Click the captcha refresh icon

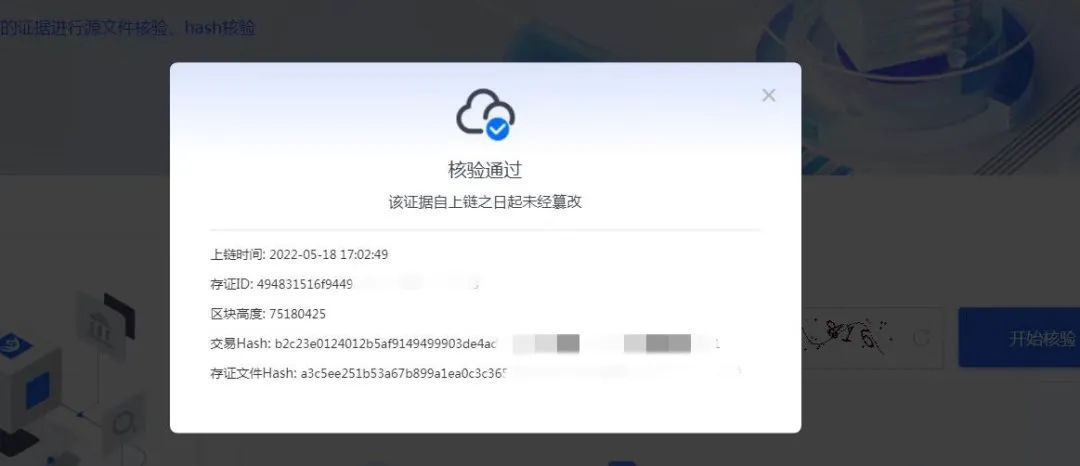(x=921, y=337)
